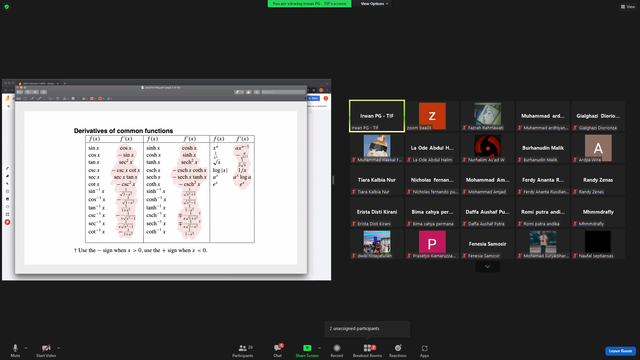Select Ferdy Ananta Rusdian's tile
640x360 pixels.
point(542,180)
